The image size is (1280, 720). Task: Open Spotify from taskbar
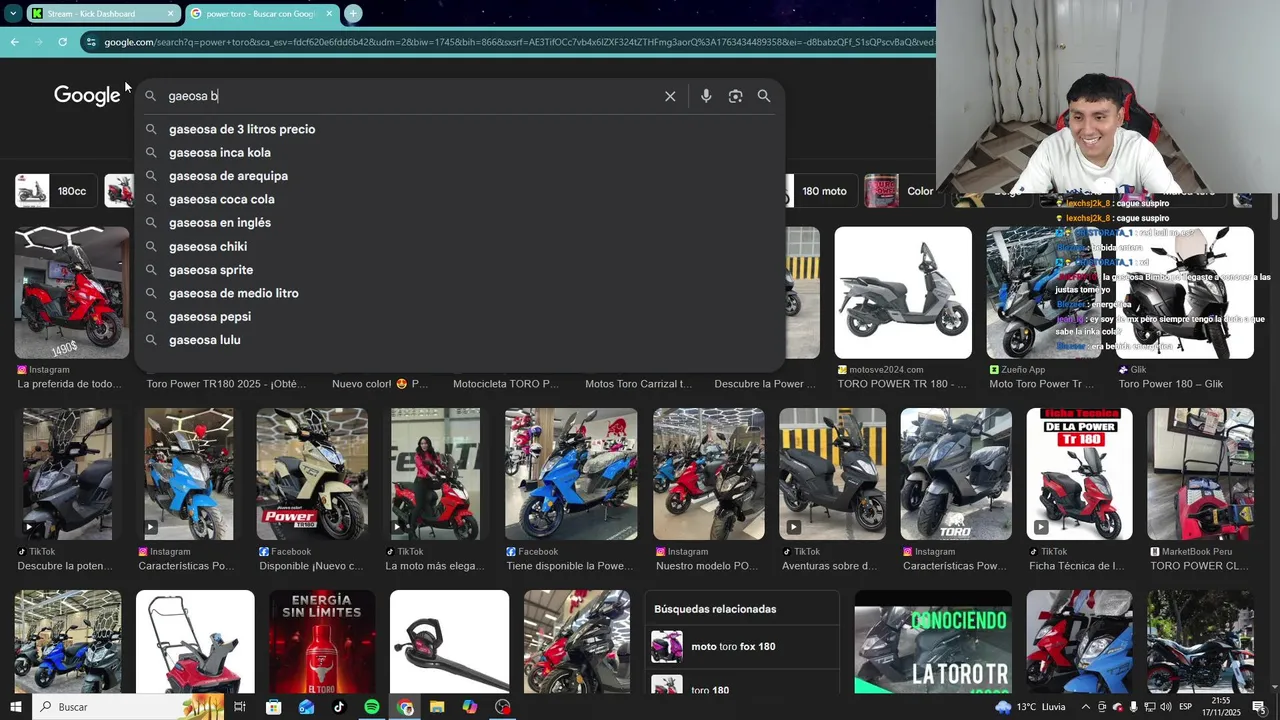pyautogui.click(x=371, y=707)
